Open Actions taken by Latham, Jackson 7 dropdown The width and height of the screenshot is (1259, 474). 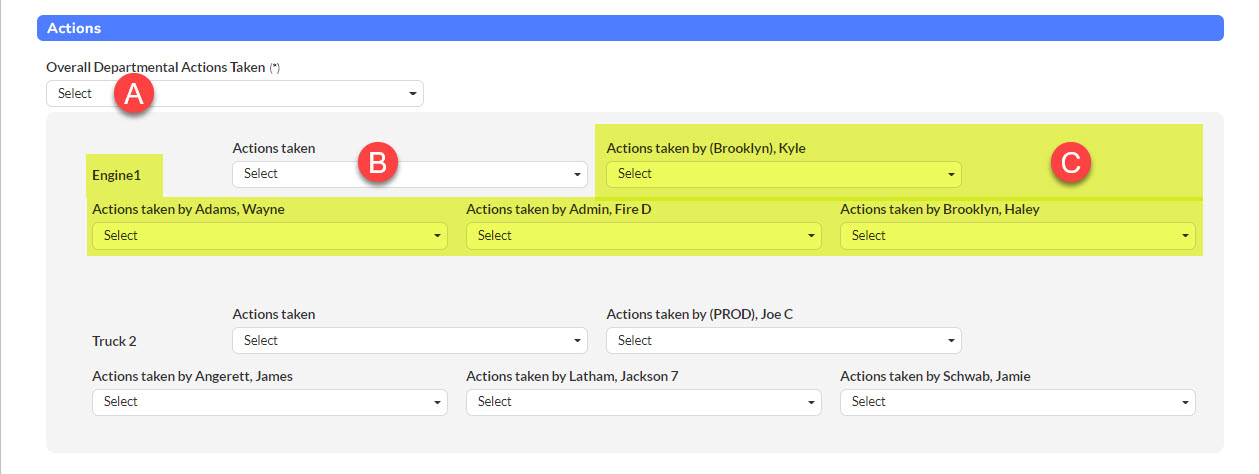pos(644,402)
